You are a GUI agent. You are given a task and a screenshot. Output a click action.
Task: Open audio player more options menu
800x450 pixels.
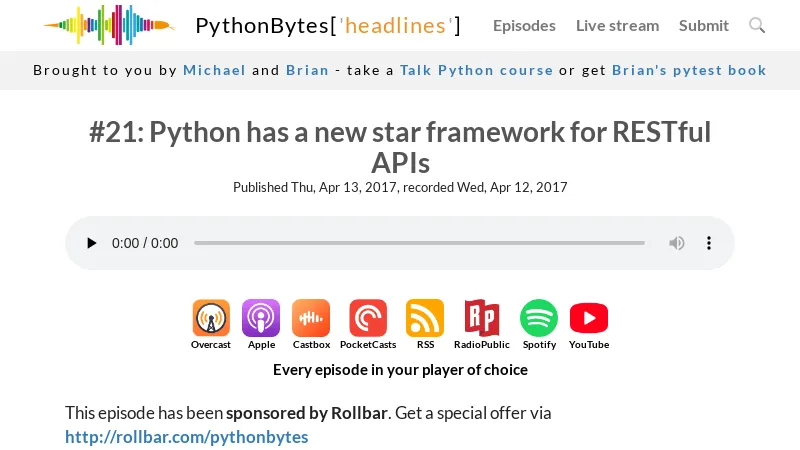pyautogui.click(x=709, y=243)
